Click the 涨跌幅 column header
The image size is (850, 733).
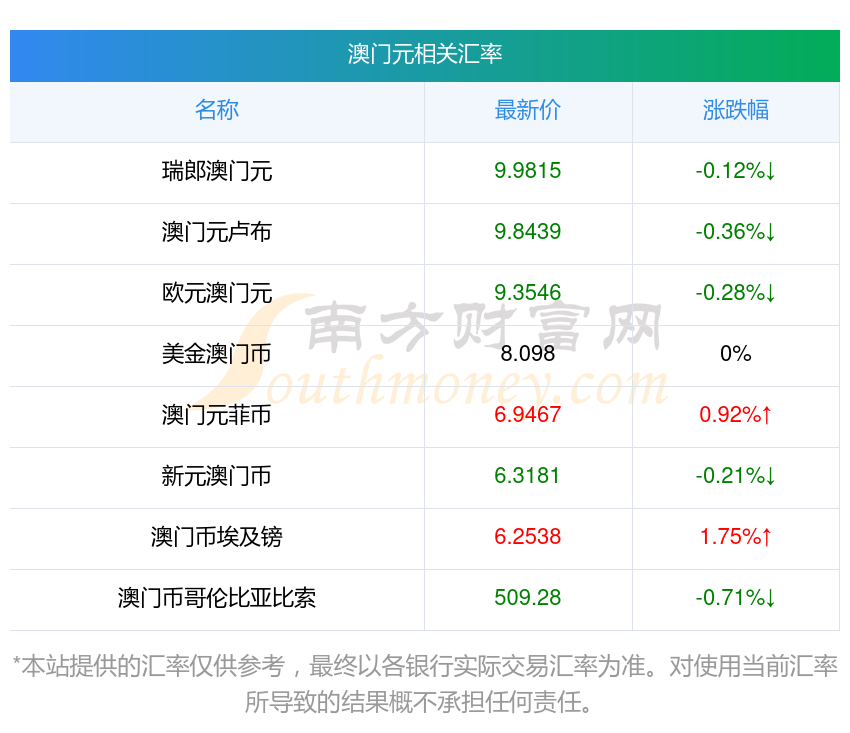click(736, 110)
